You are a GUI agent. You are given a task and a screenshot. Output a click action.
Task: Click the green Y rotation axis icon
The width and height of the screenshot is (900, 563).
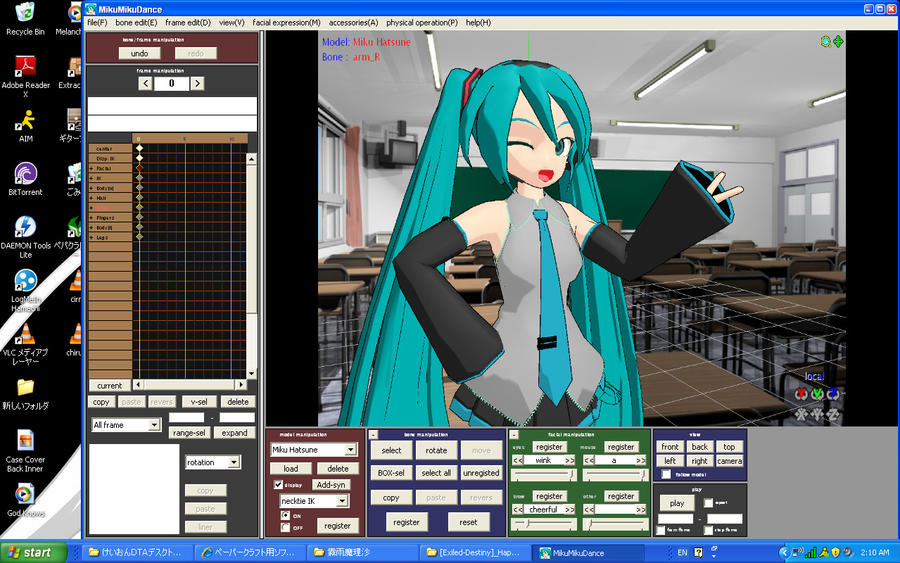[817, 394]
